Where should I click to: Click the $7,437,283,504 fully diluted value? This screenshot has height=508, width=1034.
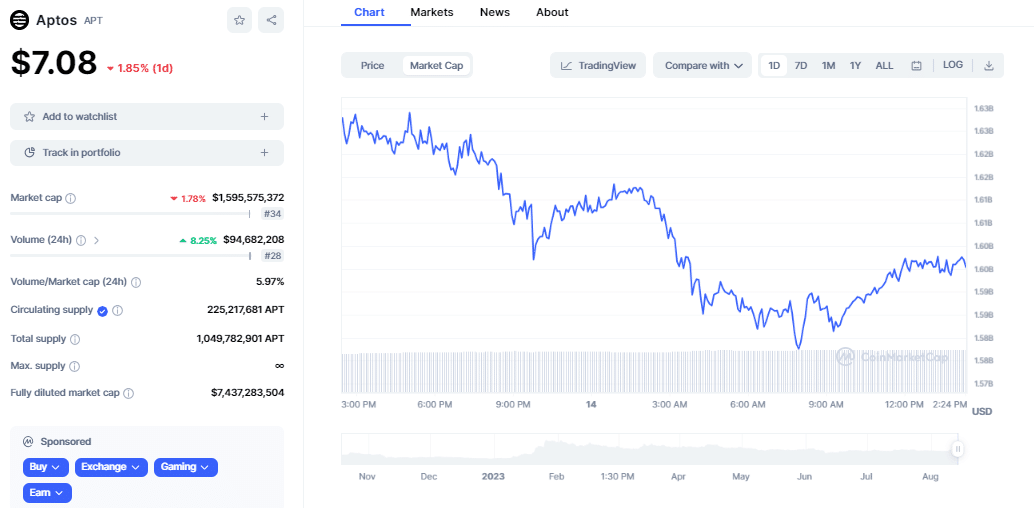[248, 393]
